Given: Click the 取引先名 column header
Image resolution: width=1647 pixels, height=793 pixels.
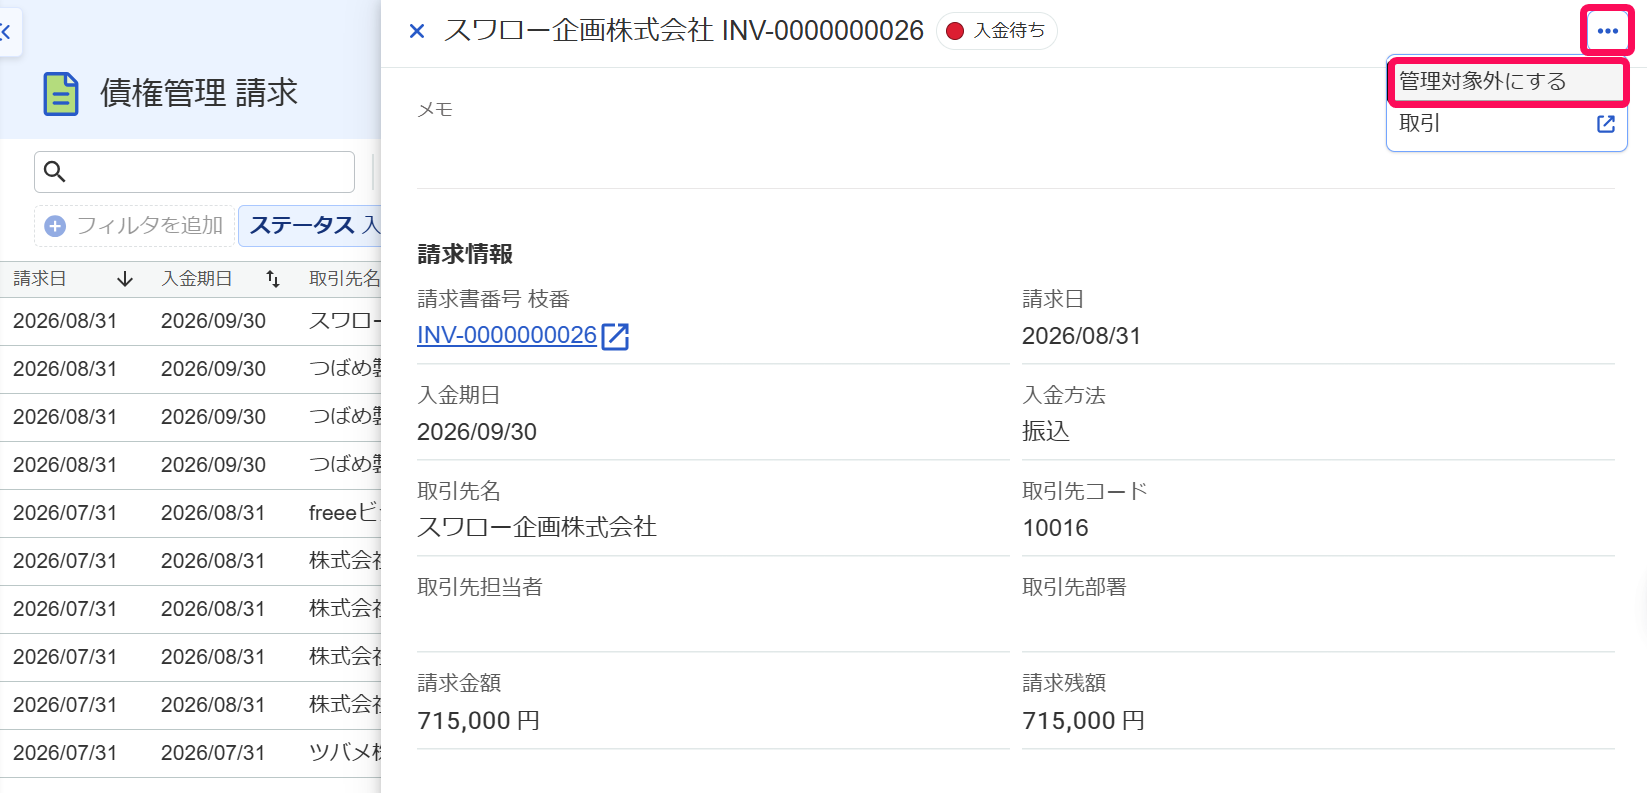Looking at the screenshot, I should click(x=344, y=279).
